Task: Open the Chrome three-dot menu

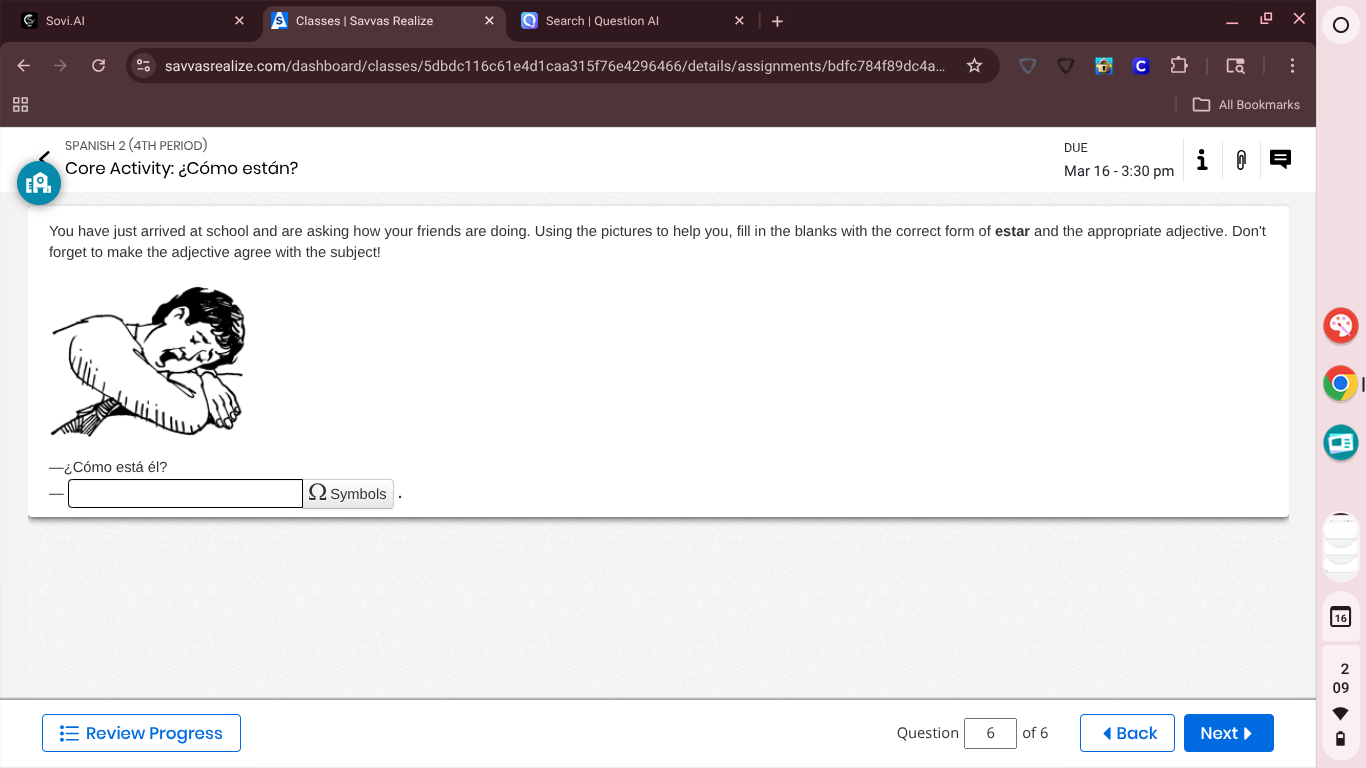Action: tap(1292, 65)
